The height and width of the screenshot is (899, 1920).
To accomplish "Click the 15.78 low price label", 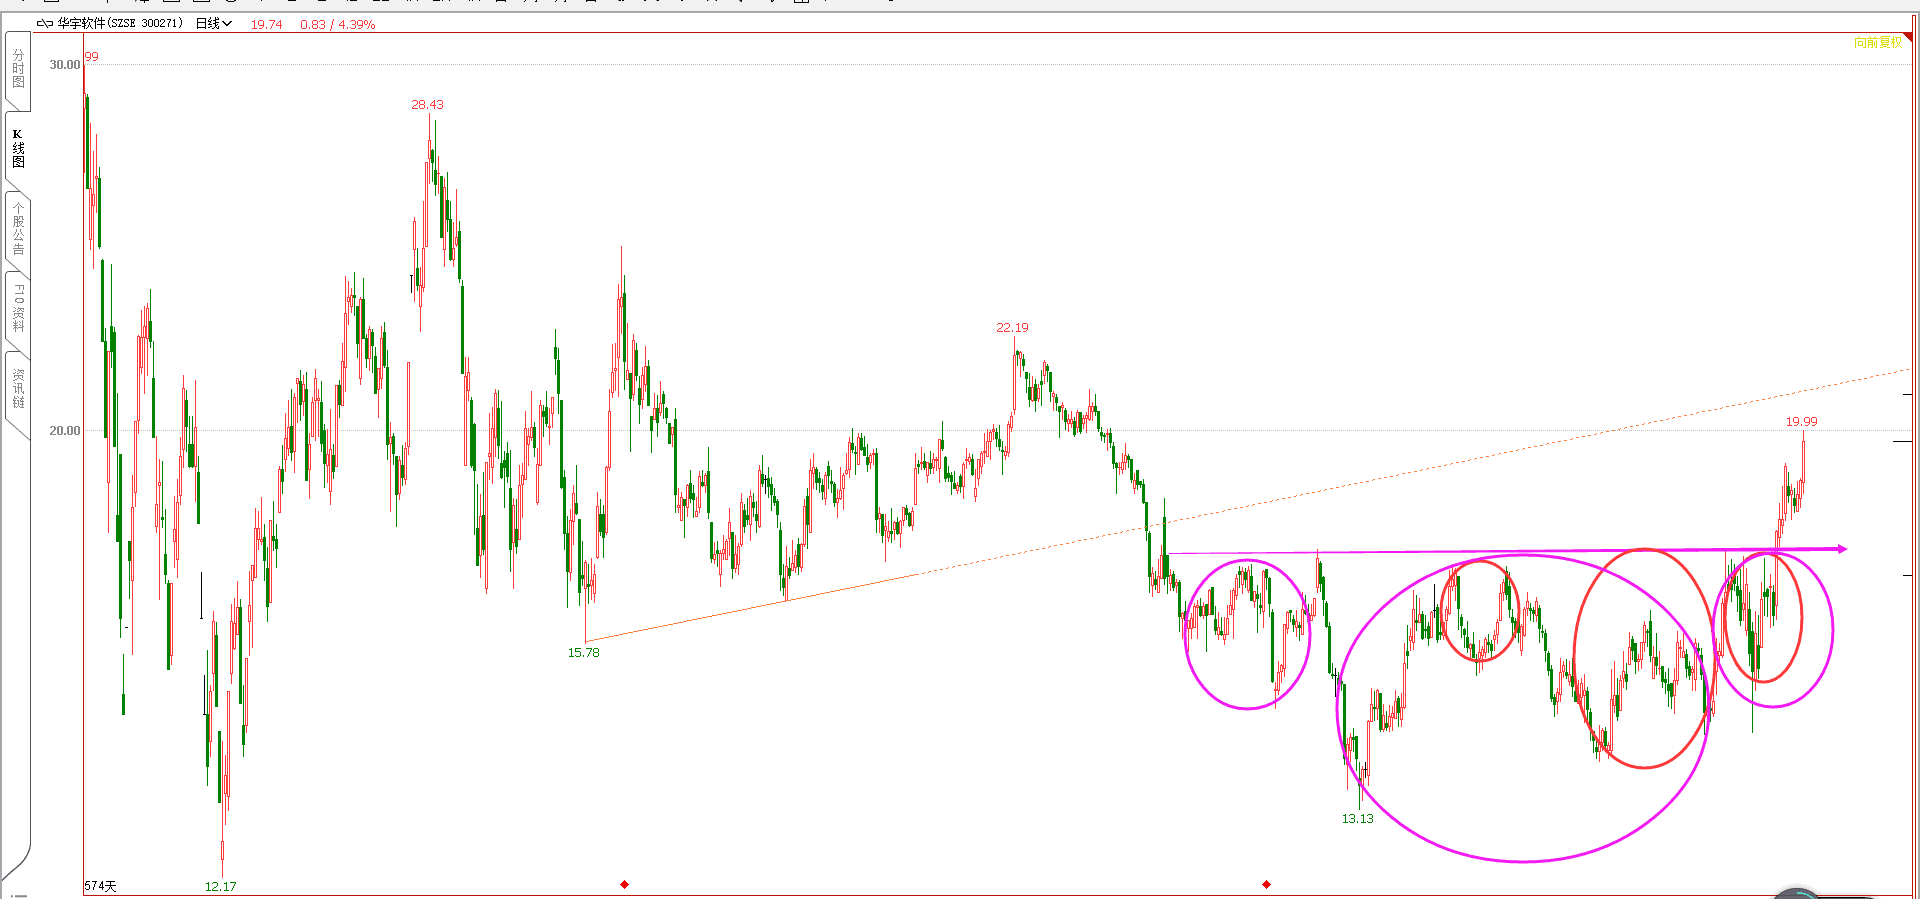I will click(x=584, y=653).
